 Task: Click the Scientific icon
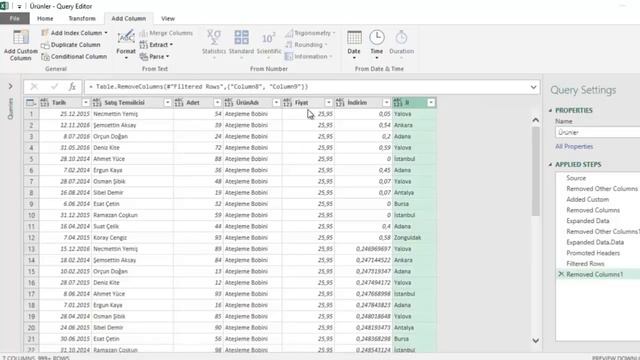[x=269, y=38]
